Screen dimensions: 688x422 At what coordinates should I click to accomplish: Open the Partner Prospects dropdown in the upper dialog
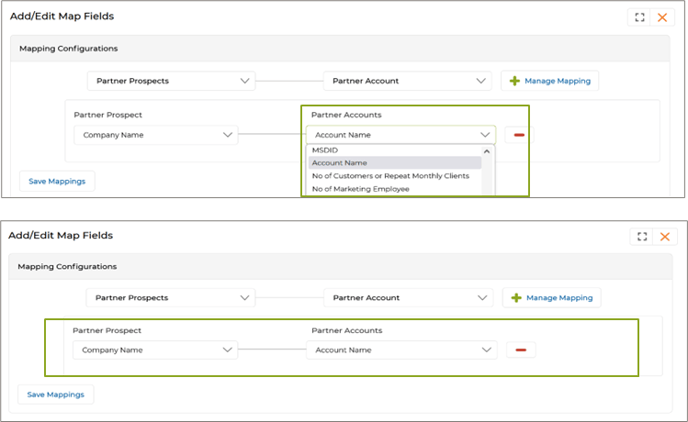170,81
